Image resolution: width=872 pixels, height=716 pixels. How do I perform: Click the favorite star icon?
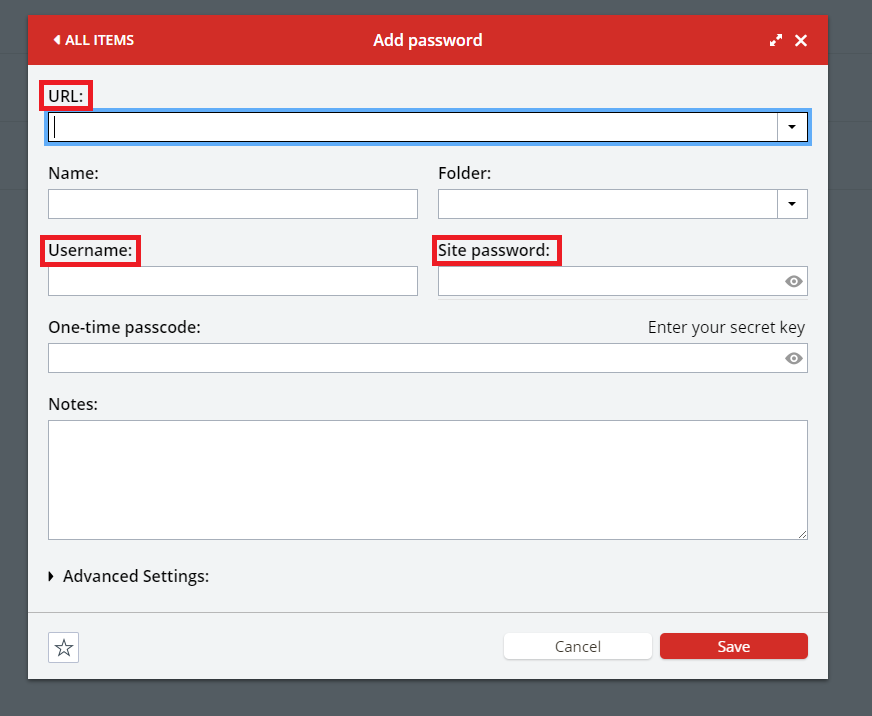click(x=64, y=648)
